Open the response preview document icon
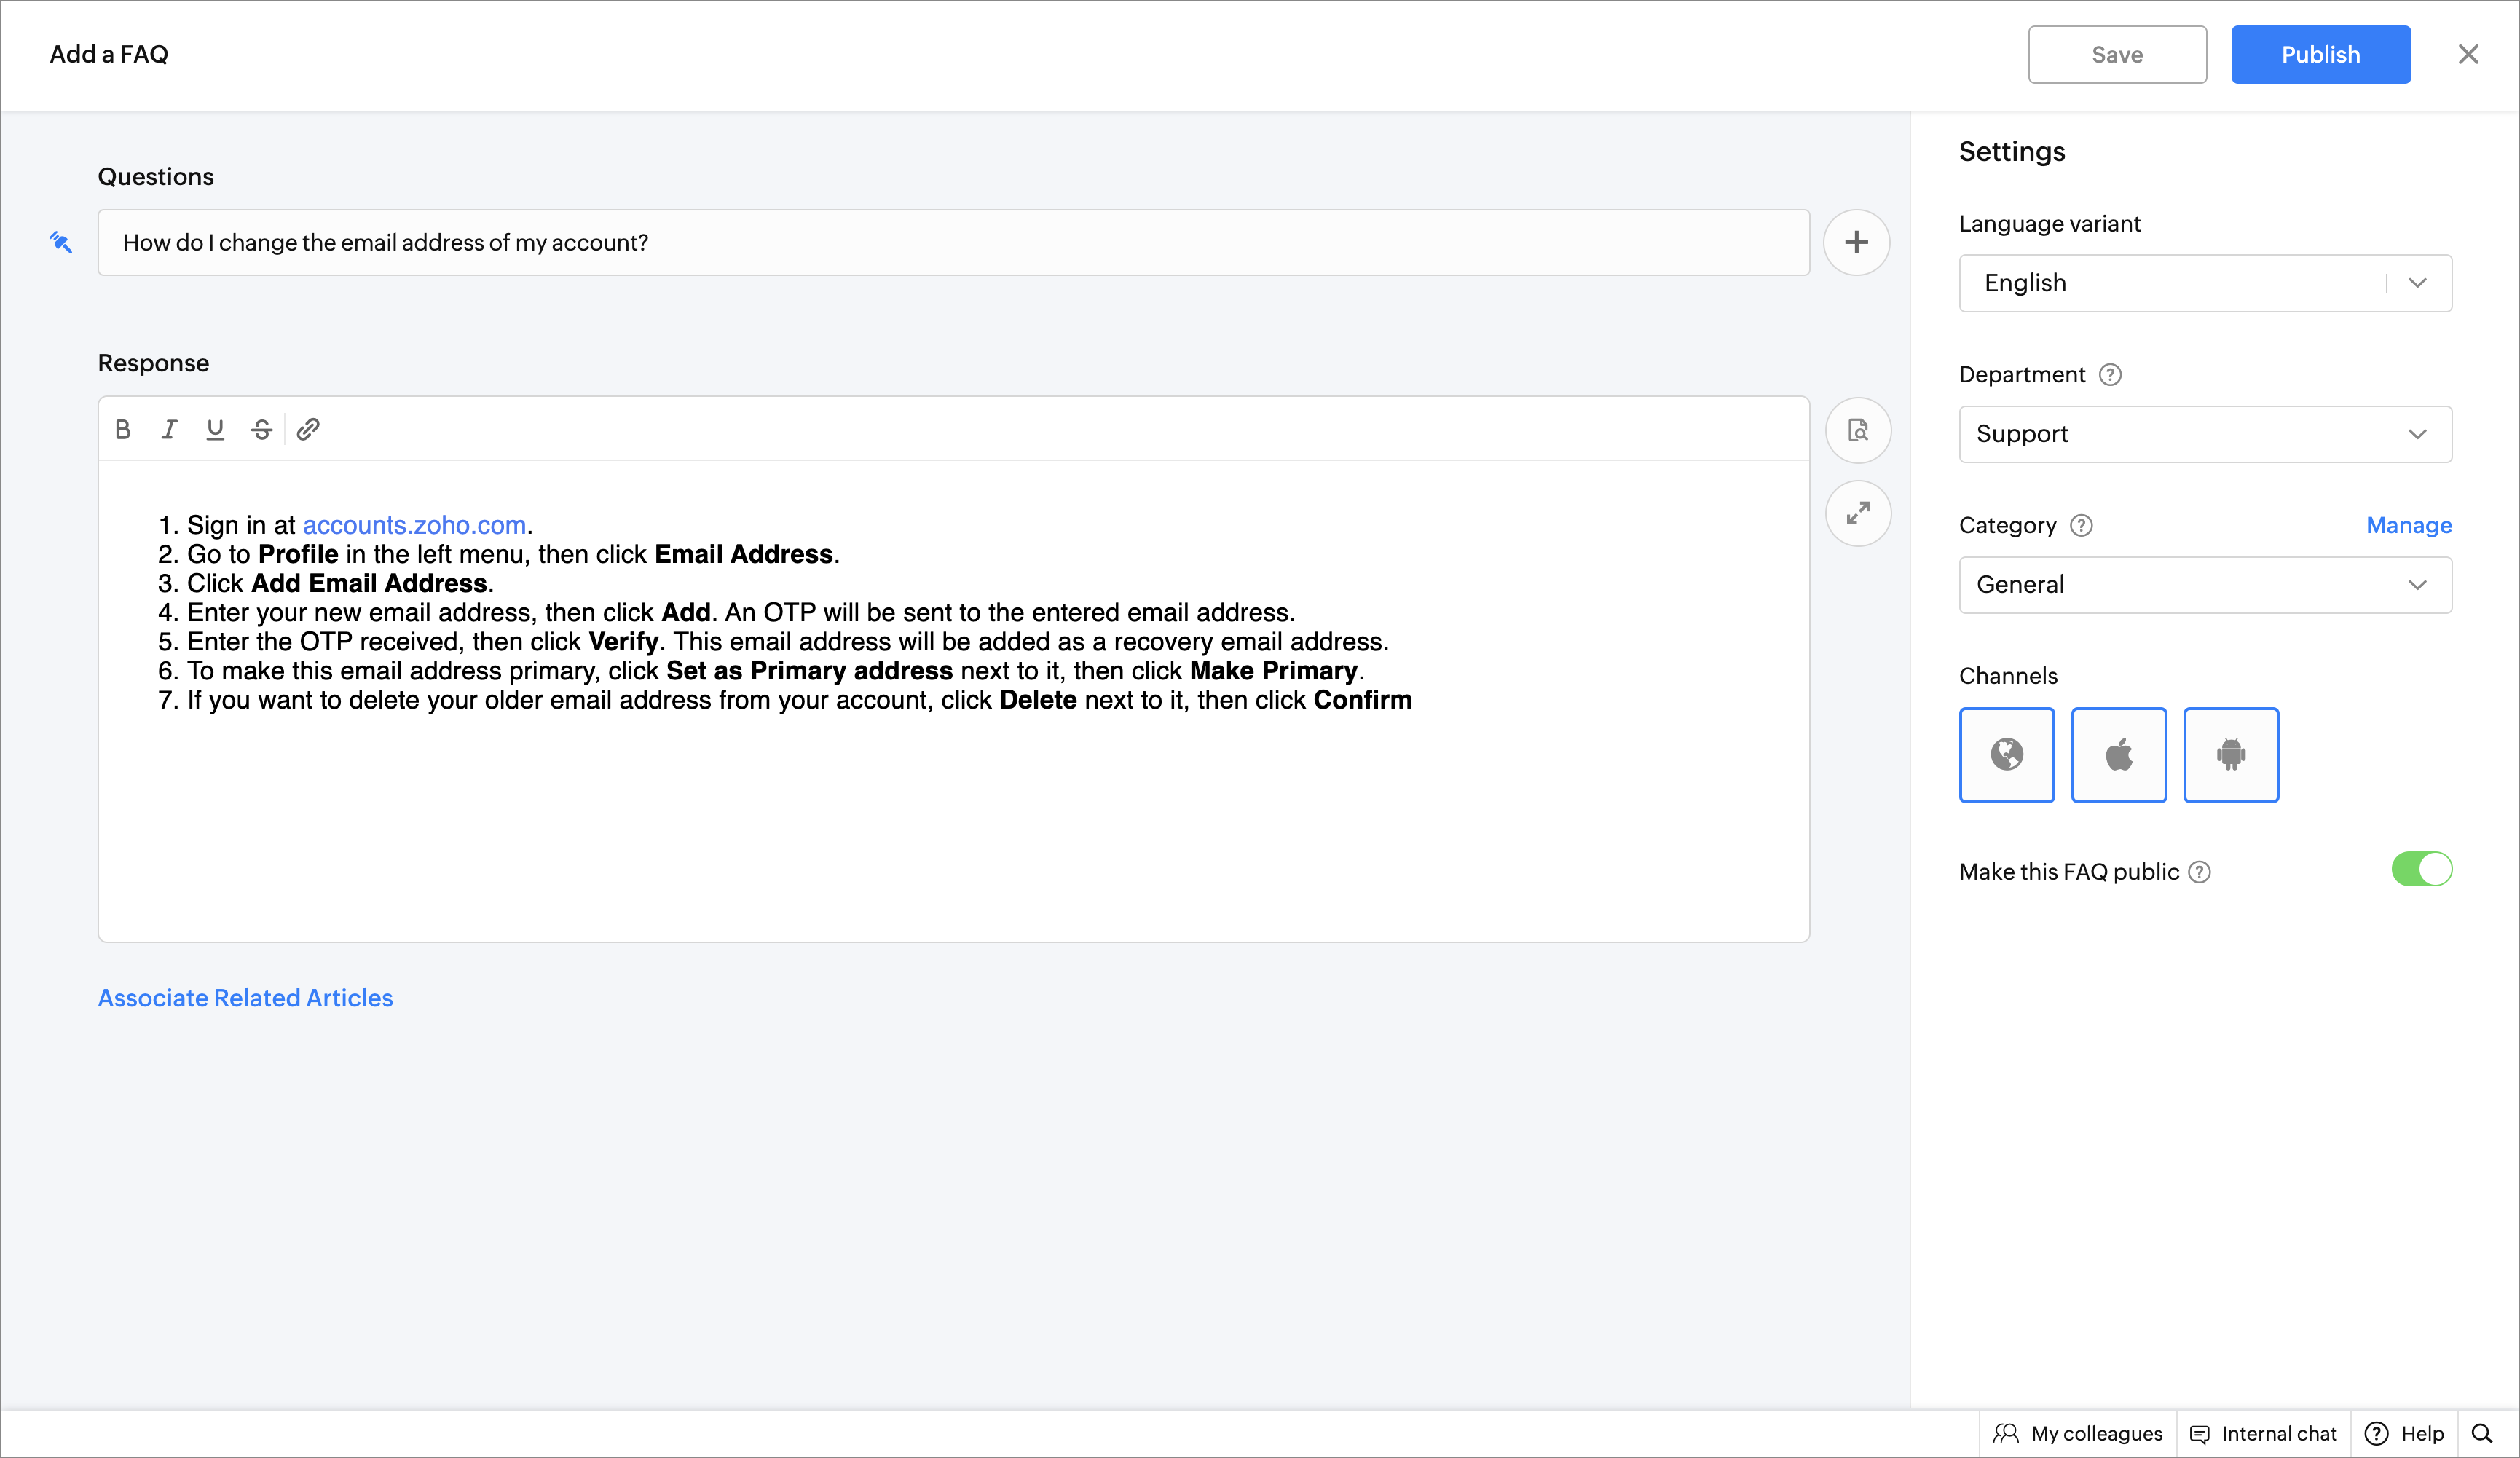Screen dimensions: 2520x1458 [x=1857, y=430]
